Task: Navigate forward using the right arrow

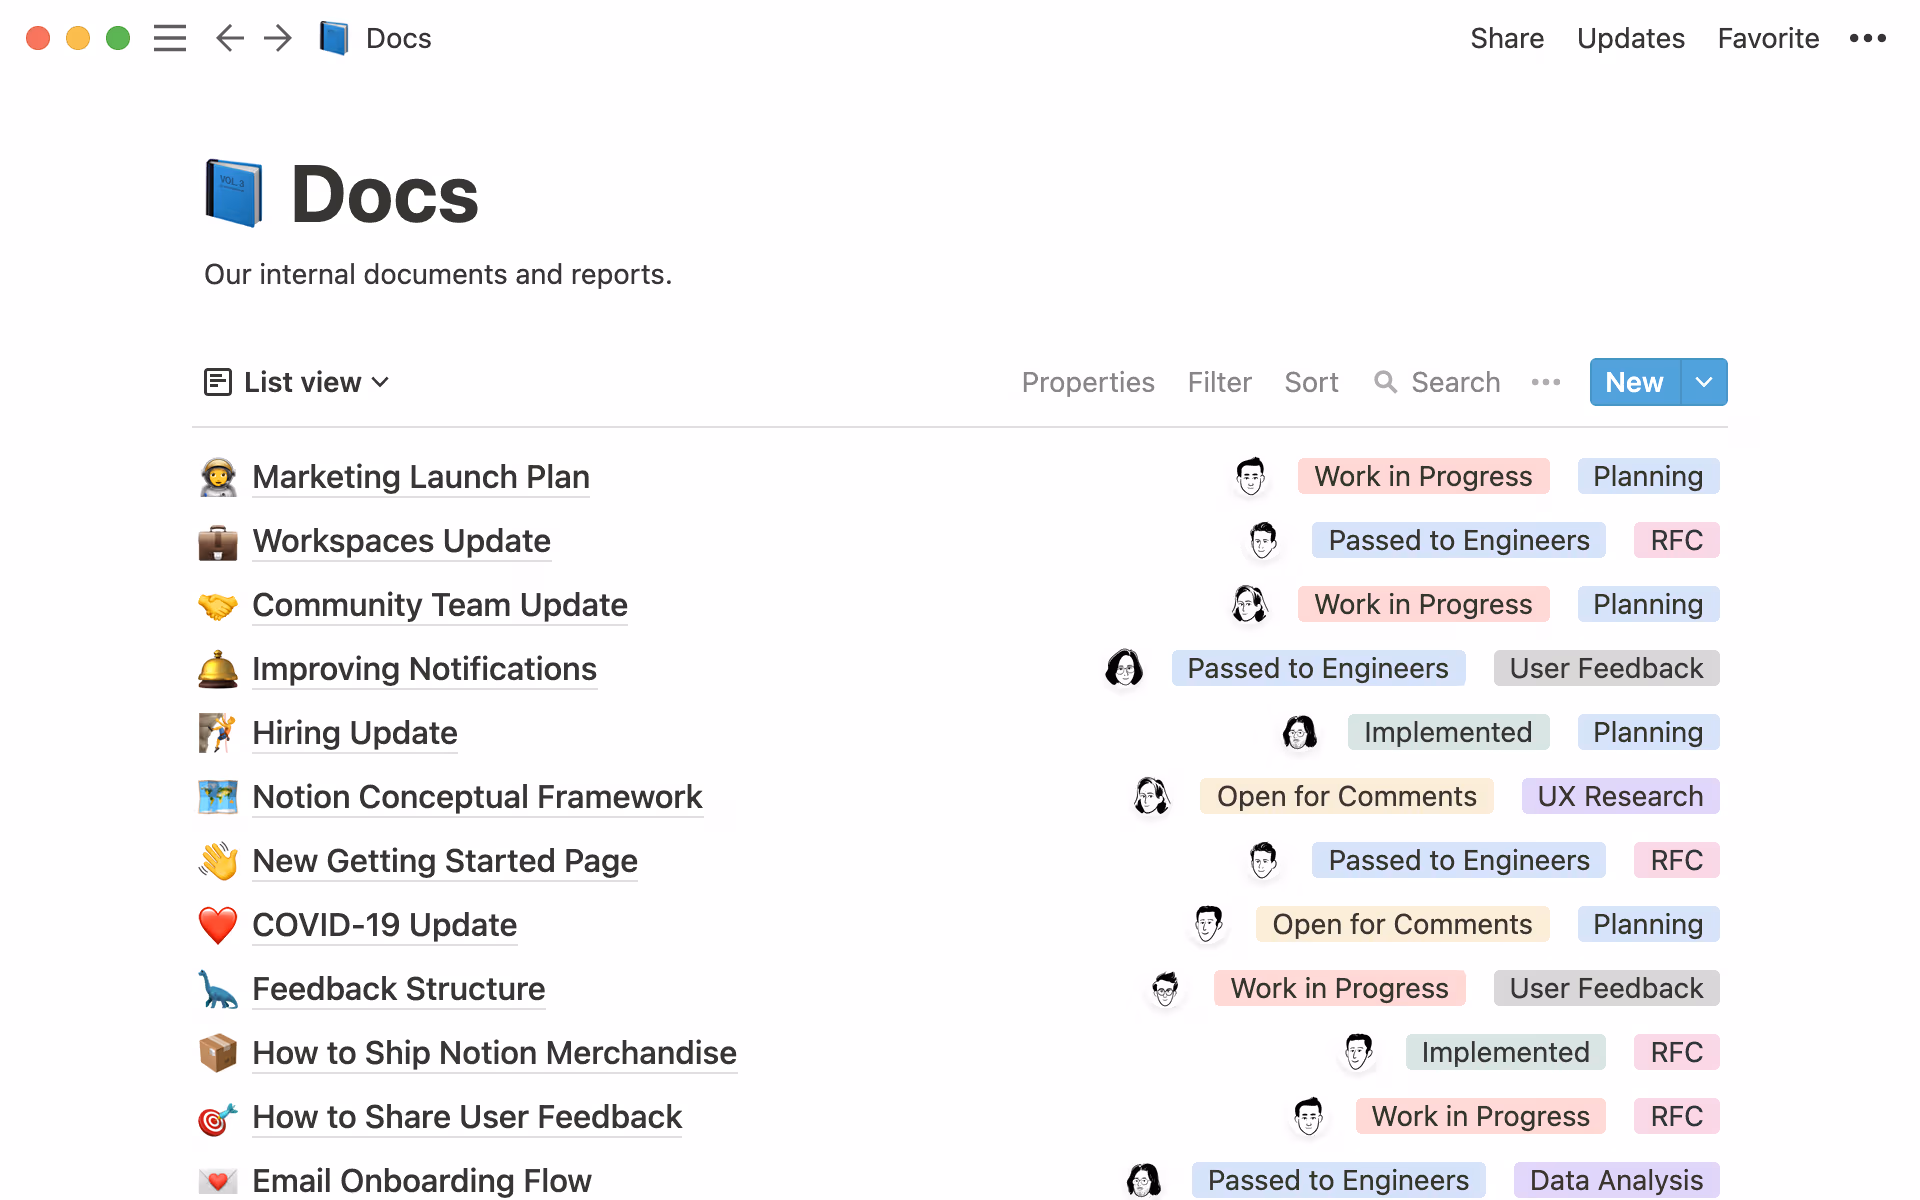Action: coord(277,38)
